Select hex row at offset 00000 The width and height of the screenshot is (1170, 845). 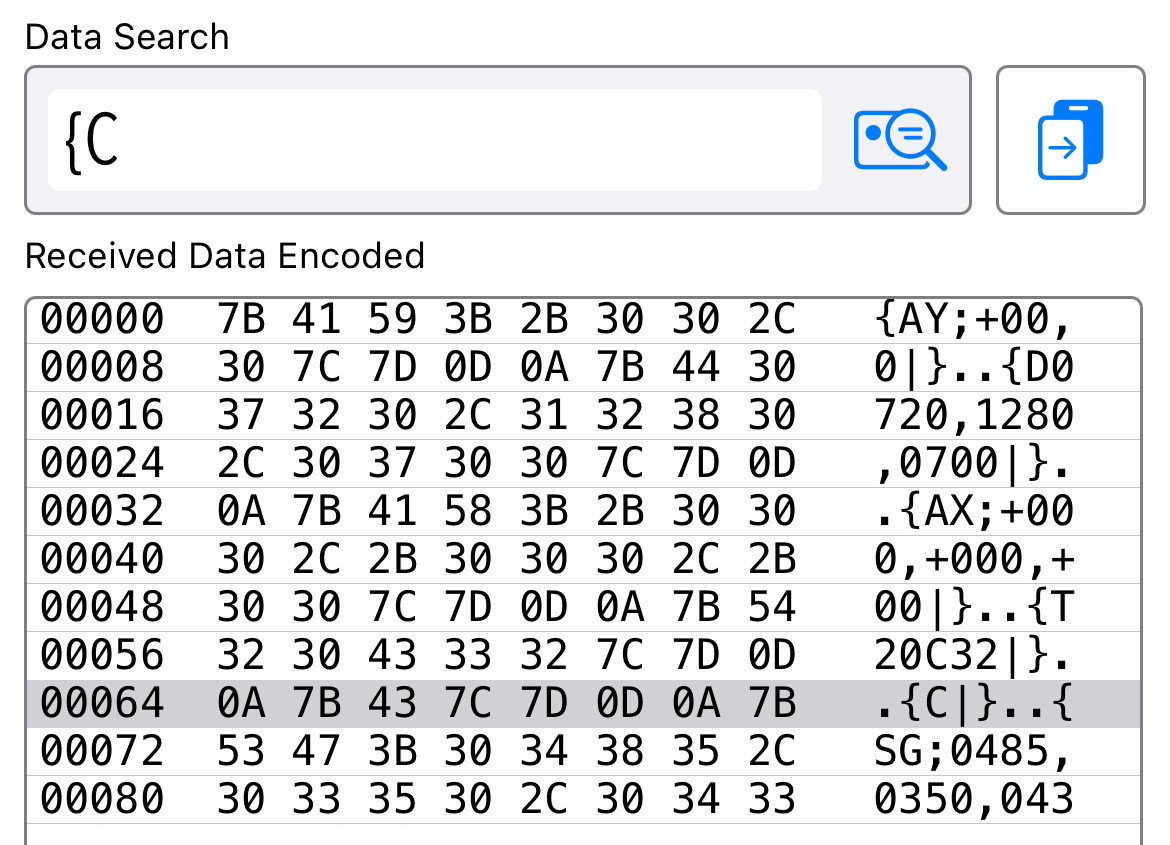tap(584, 320)
